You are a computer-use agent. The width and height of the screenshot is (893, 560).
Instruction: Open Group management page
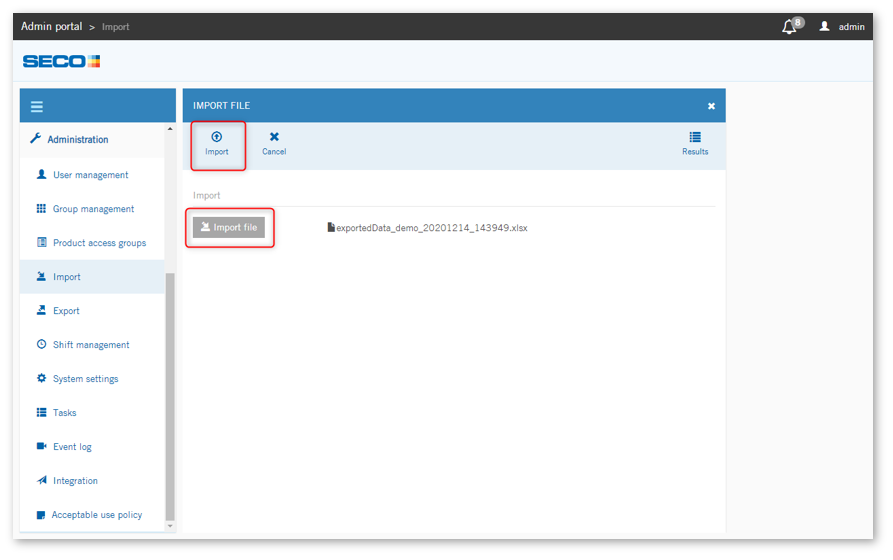click(x=92, y=209)
